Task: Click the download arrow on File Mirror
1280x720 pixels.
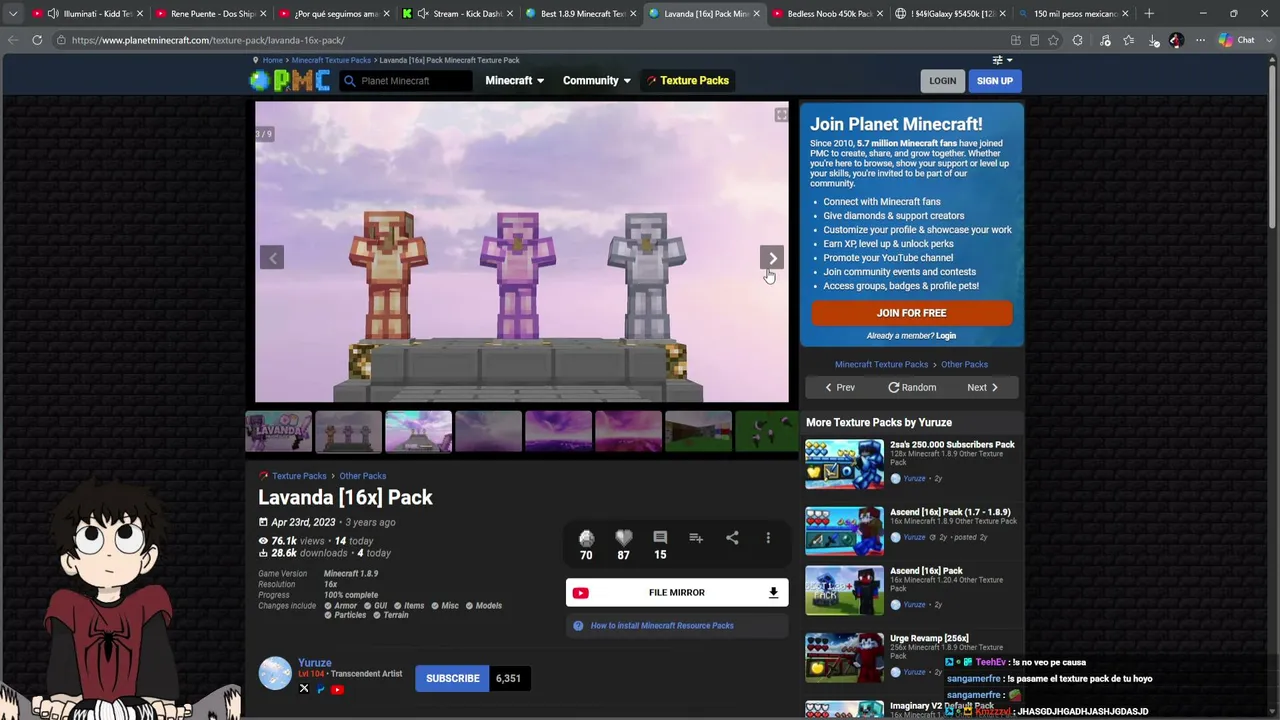Action: (x=773, y=593)
